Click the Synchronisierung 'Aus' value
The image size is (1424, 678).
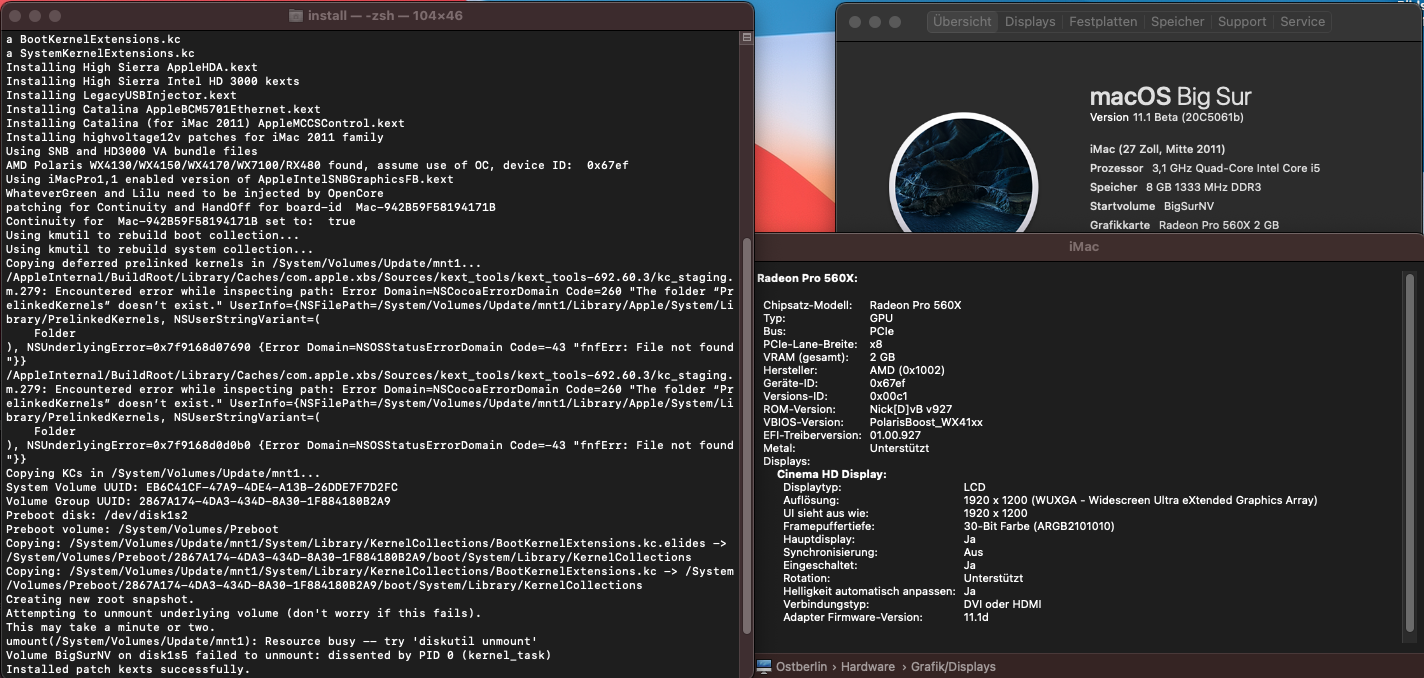click(973, 552)
